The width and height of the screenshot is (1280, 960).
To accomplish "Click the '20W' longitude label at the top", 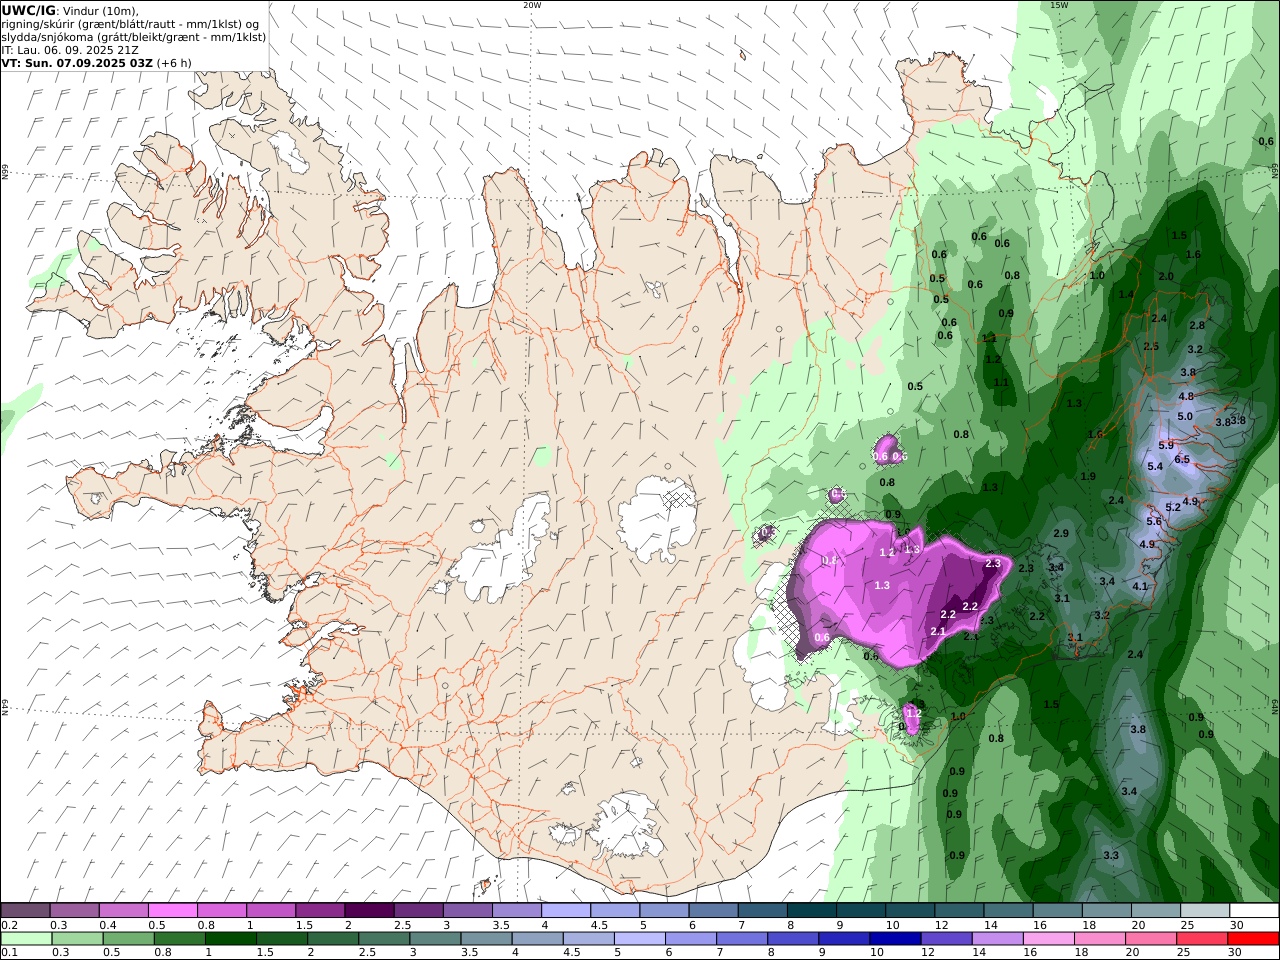I will coord(532,5).
